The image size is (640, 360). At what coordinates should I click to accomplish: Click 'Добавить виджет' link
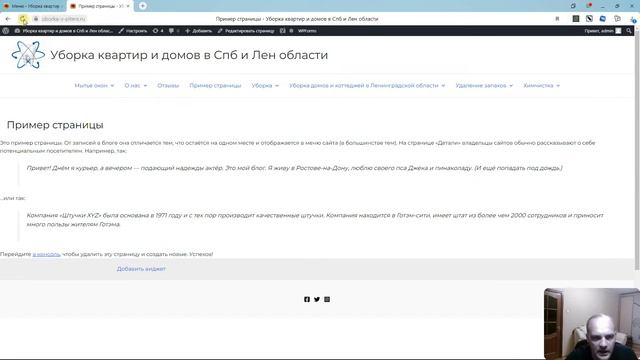141,269
